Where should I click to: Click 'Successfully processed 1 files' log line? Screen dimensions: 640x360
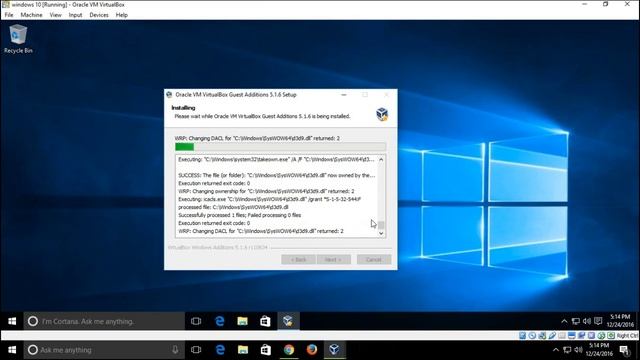240,215
